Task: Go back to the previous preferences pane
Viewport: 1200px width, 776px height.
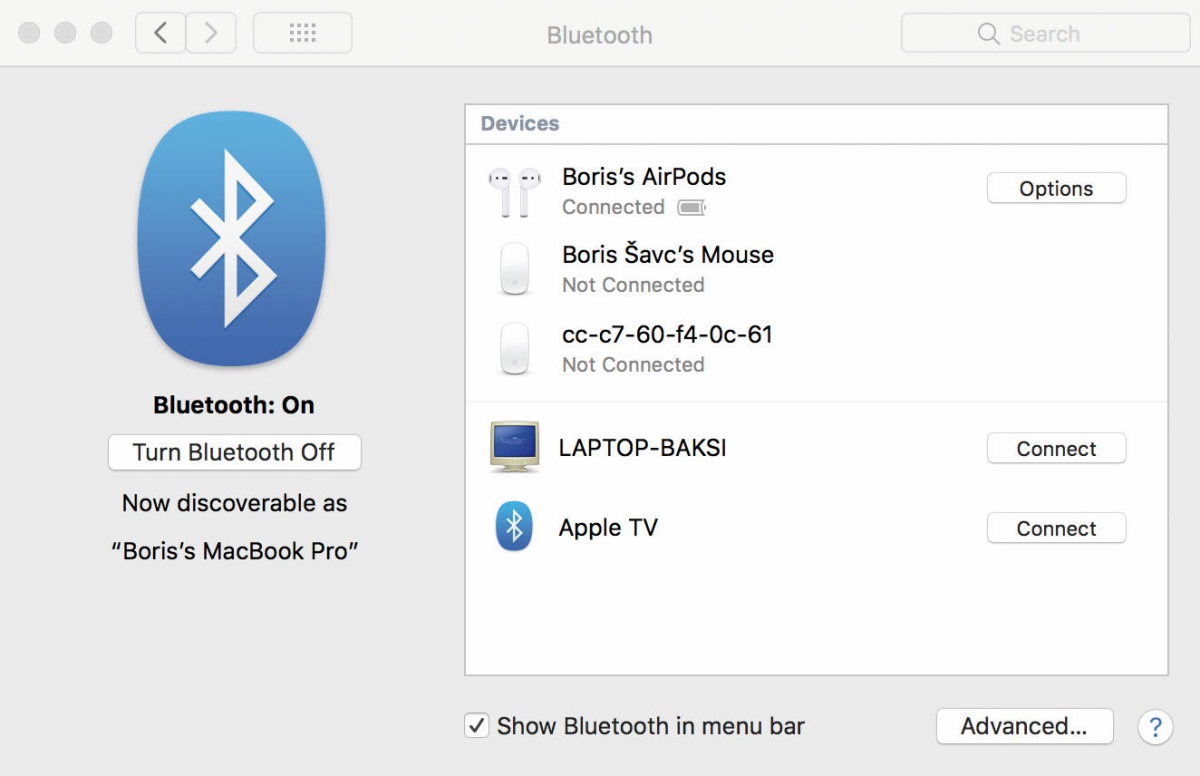Action: tap(160, 33)
